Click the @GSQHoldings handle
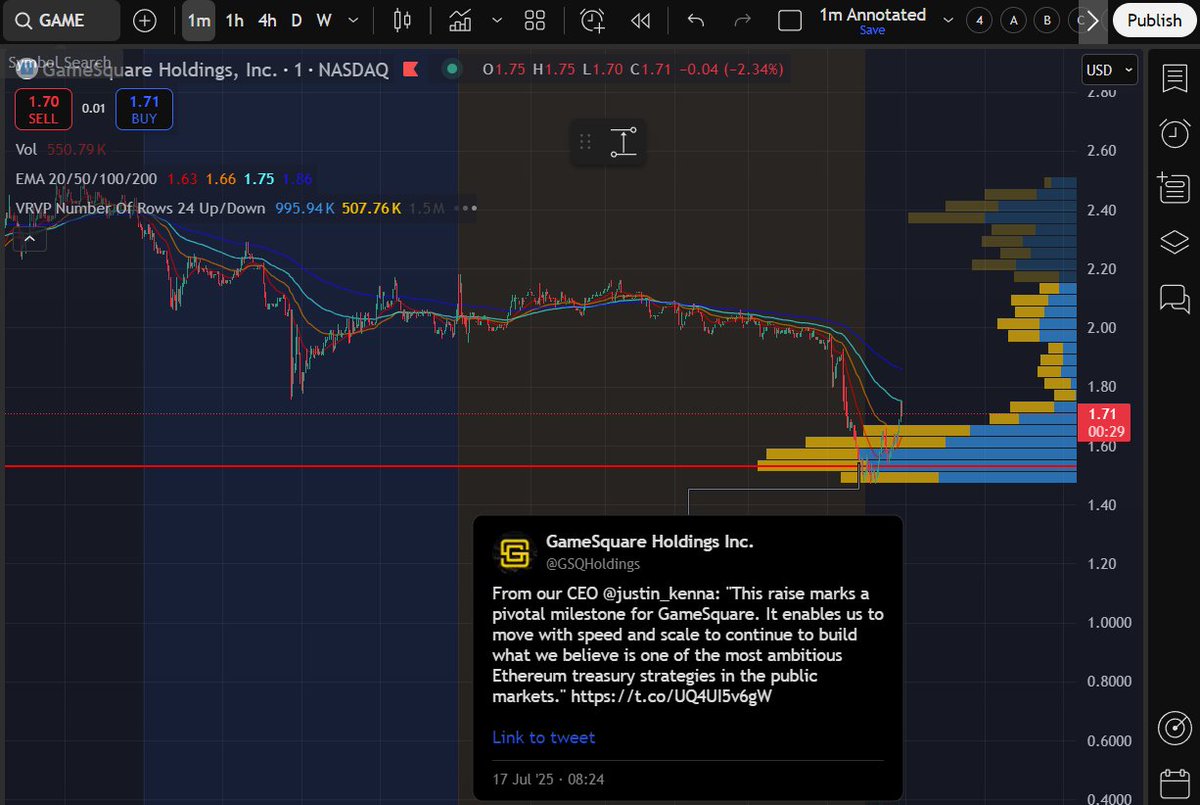1200x805 pixels. (x=593, y=563)
